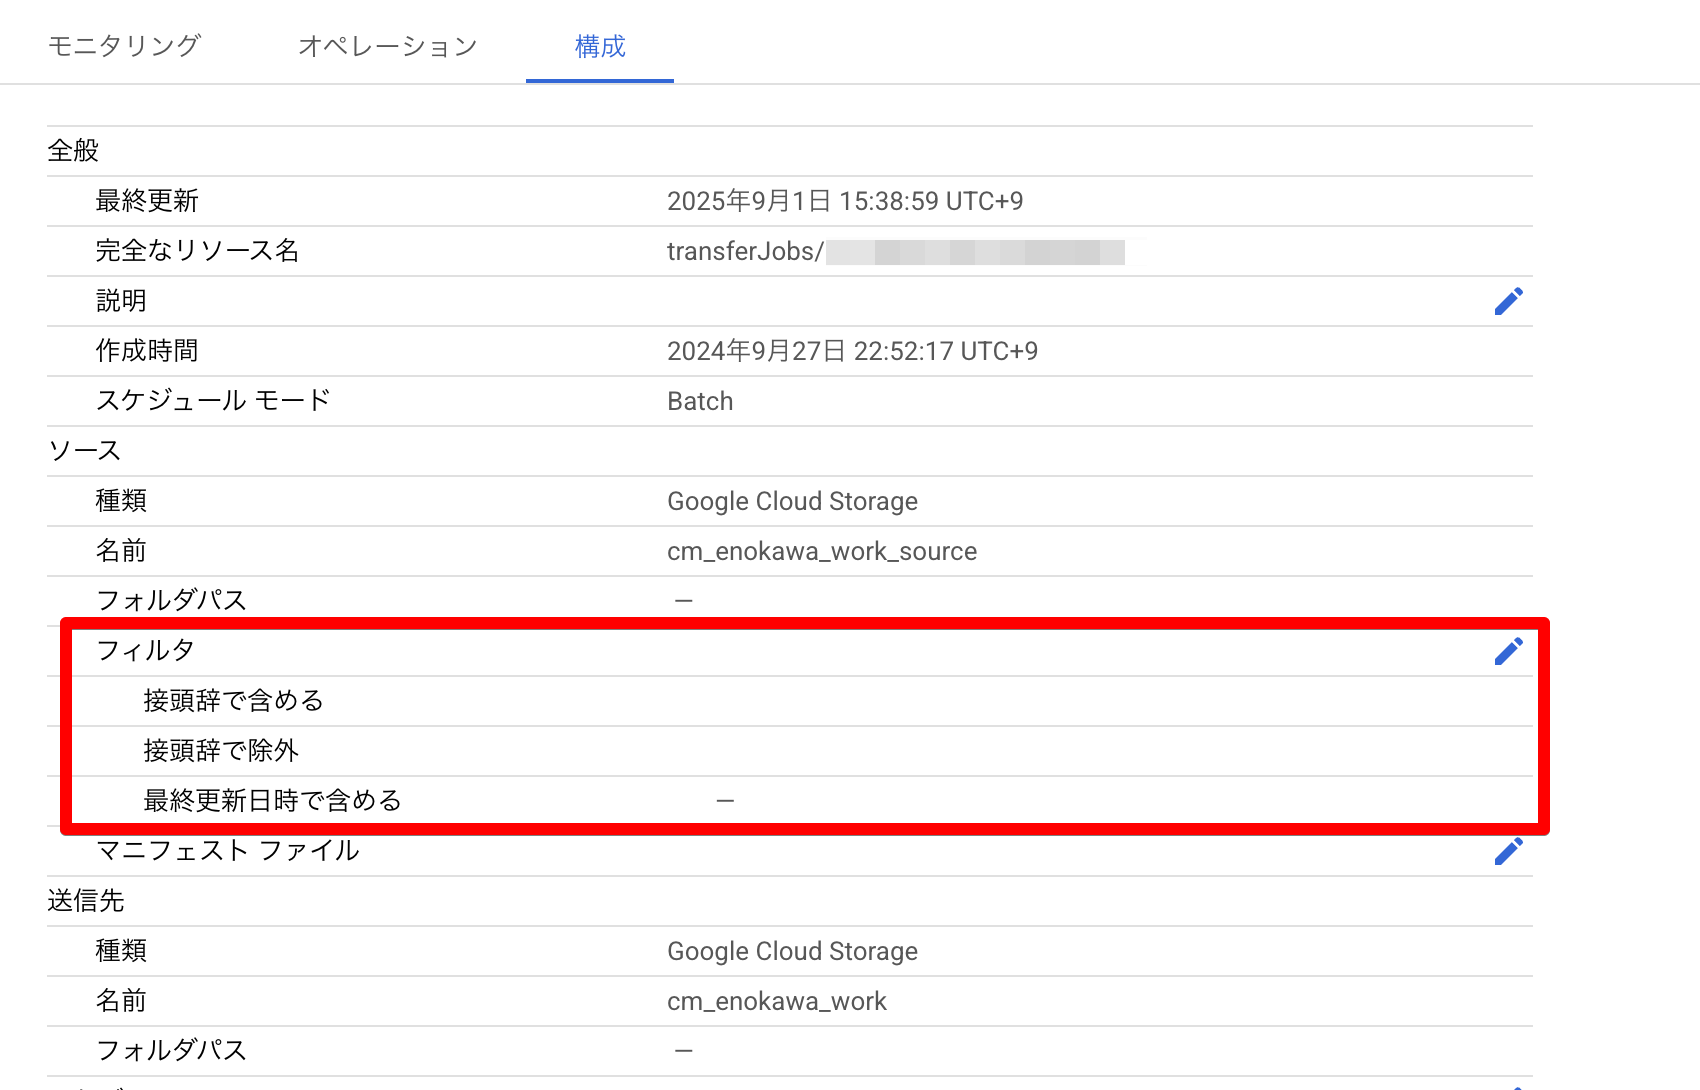Click the 接頭辞で除外 row label

coord(221,751)
